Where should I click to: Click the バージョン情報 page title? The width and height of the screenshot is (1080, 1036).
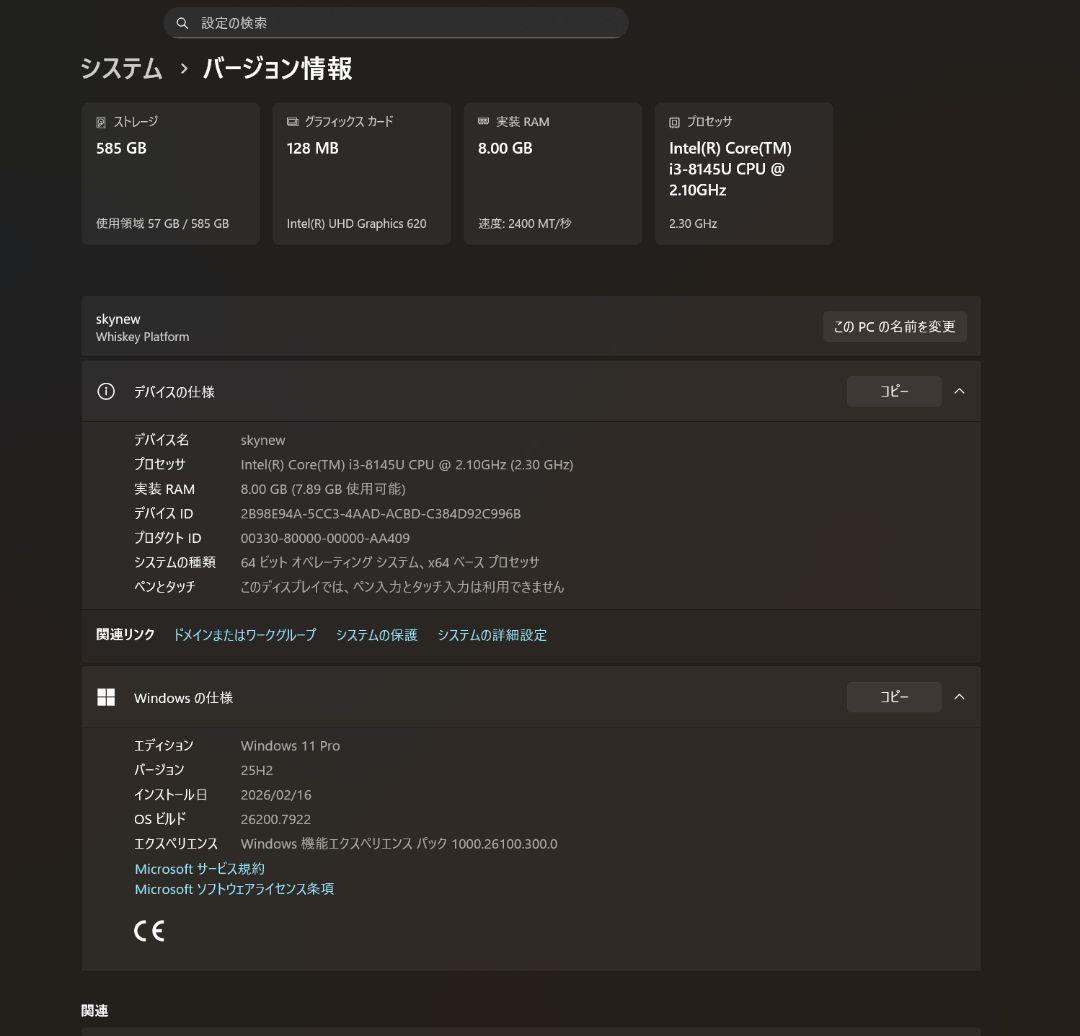(x=278, y=68)
